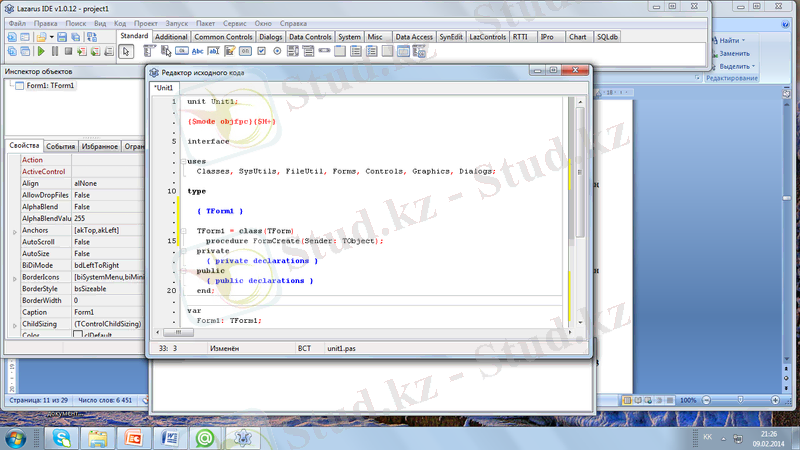The image size is (800, 450).
Task: Click the Заменить button in Word
Action: [733, 53]
